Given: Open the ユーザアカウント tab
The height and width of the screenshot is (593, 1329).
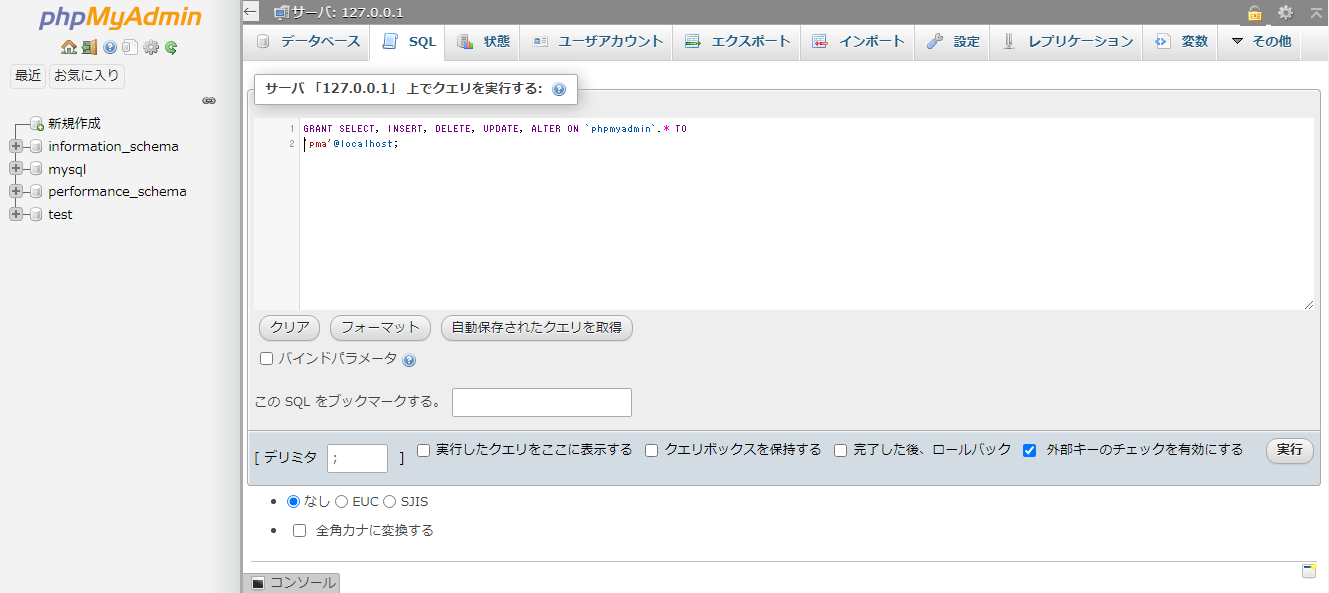Looking at the screenshot, I should coord(598,42).
